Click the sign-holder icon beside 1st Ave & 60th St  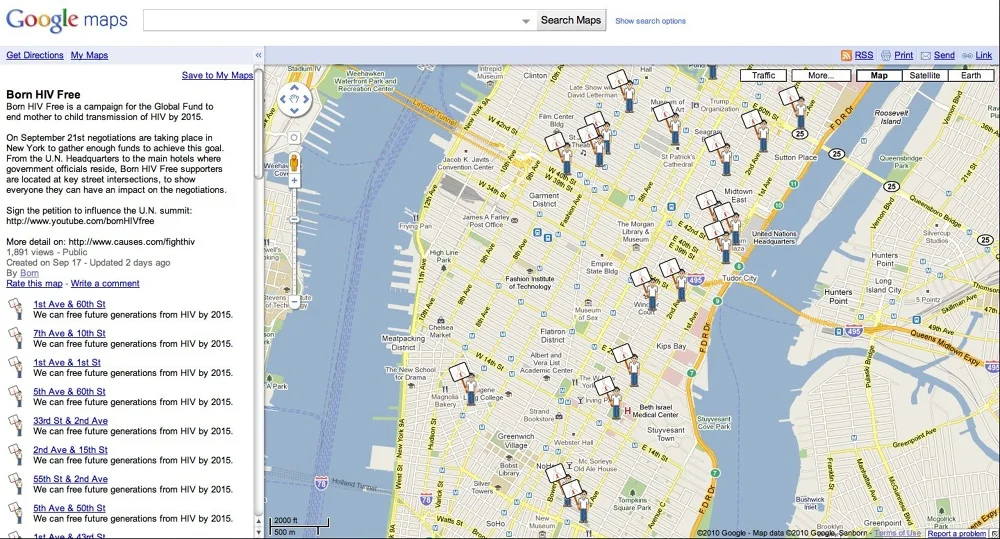(15, 309)
